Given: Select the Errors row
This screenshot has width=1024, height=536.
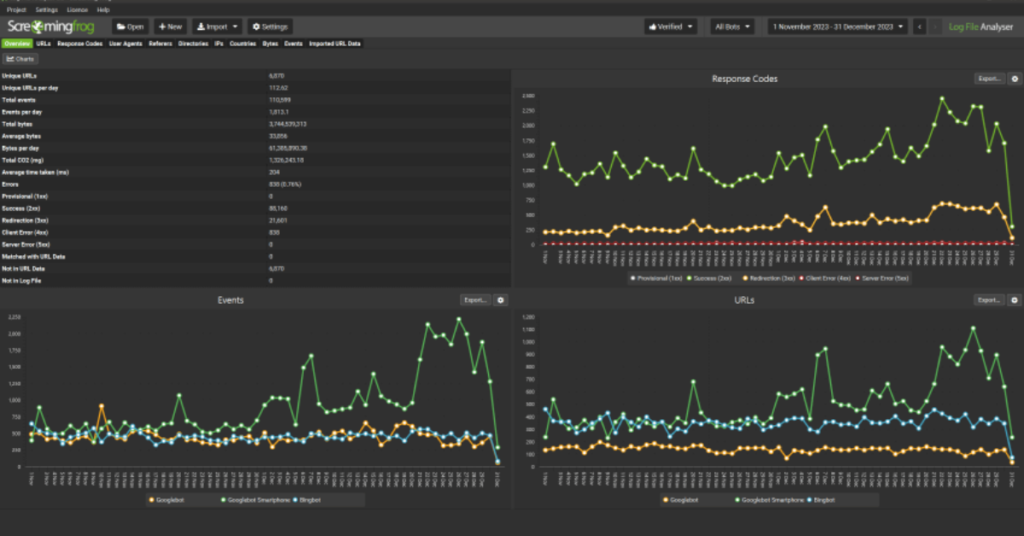Looking at the screenshot, I should coord(255,184).
